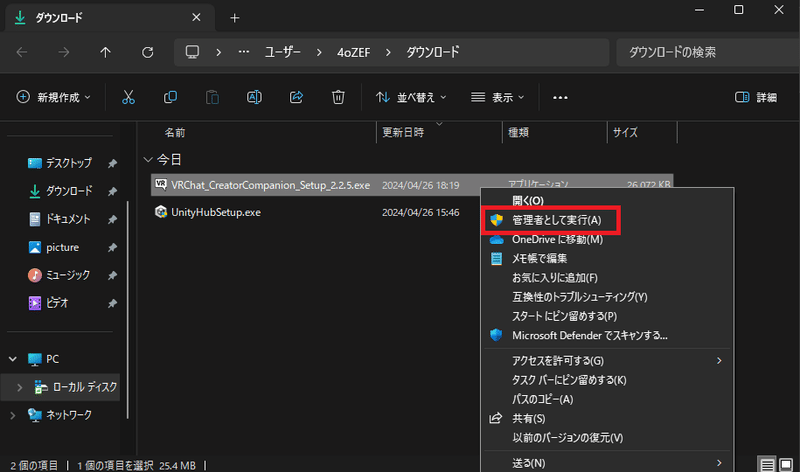Click the UnityHubSetup.exe file icon

(161, 212)
